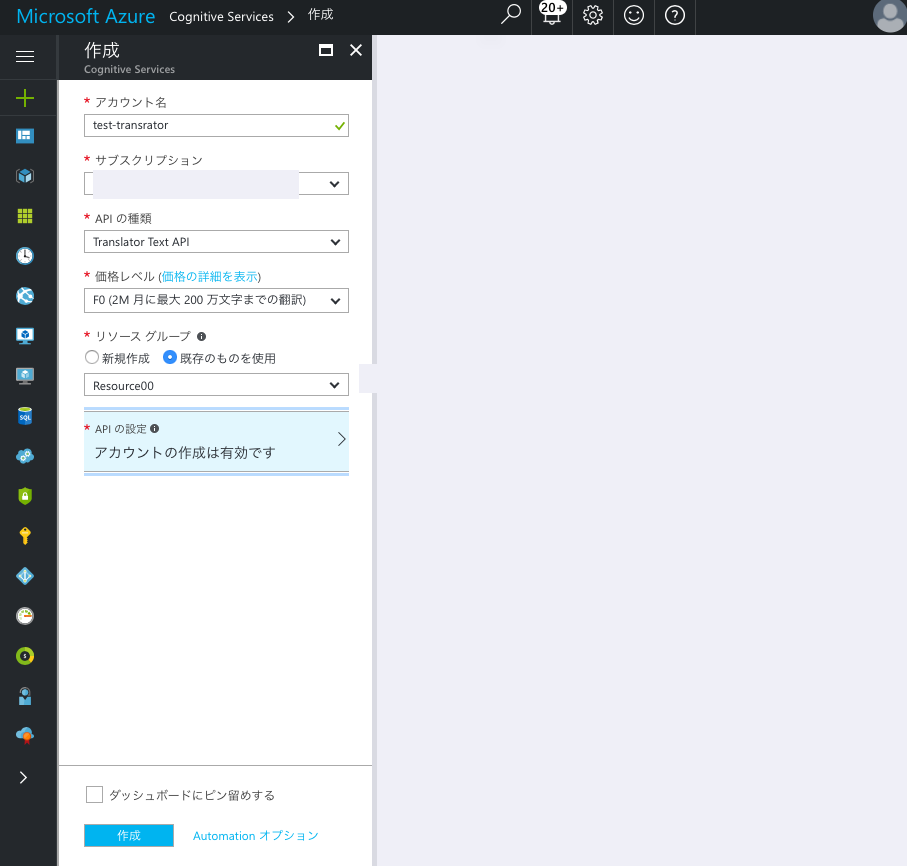Viewport: 907px width, 866px height.
Task: Open Advisor cloud ribbon icon
Action: tap(25, 736)
